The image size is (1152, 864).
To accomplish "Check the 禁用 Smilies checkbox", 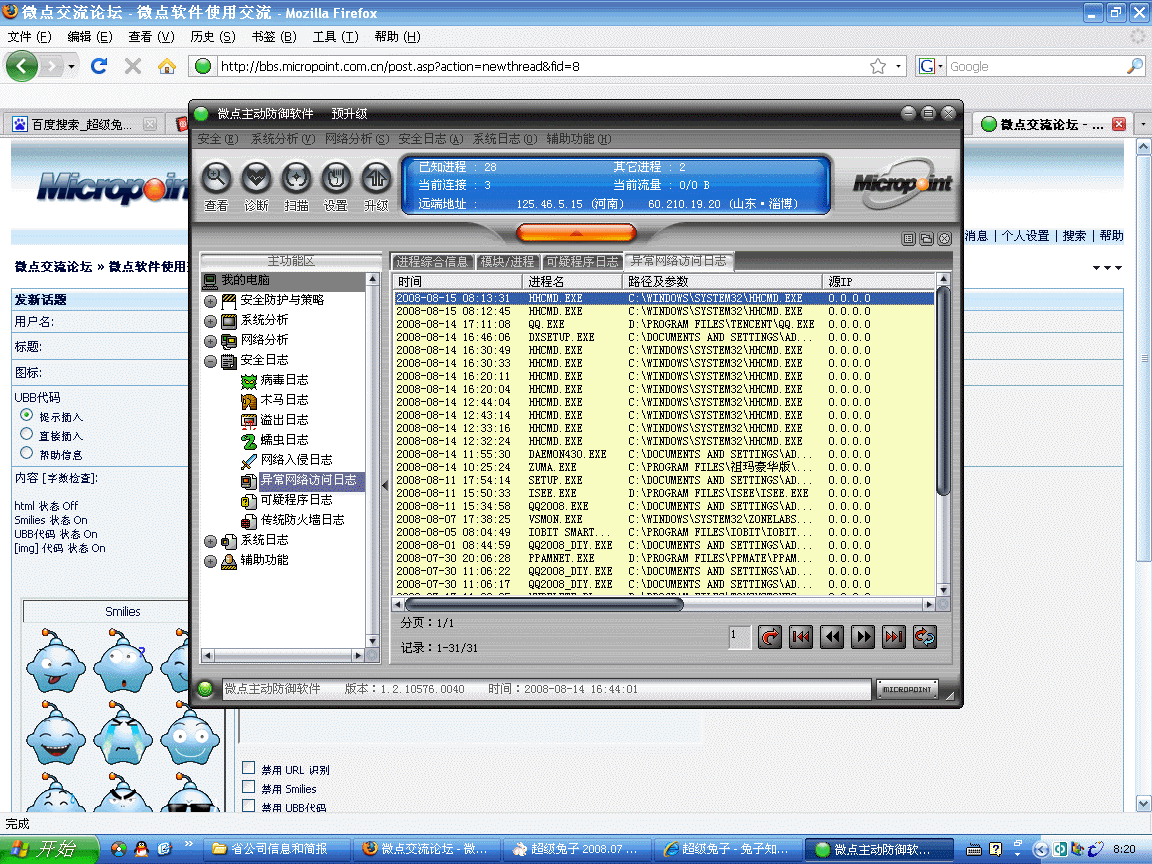I will (248, 787).
